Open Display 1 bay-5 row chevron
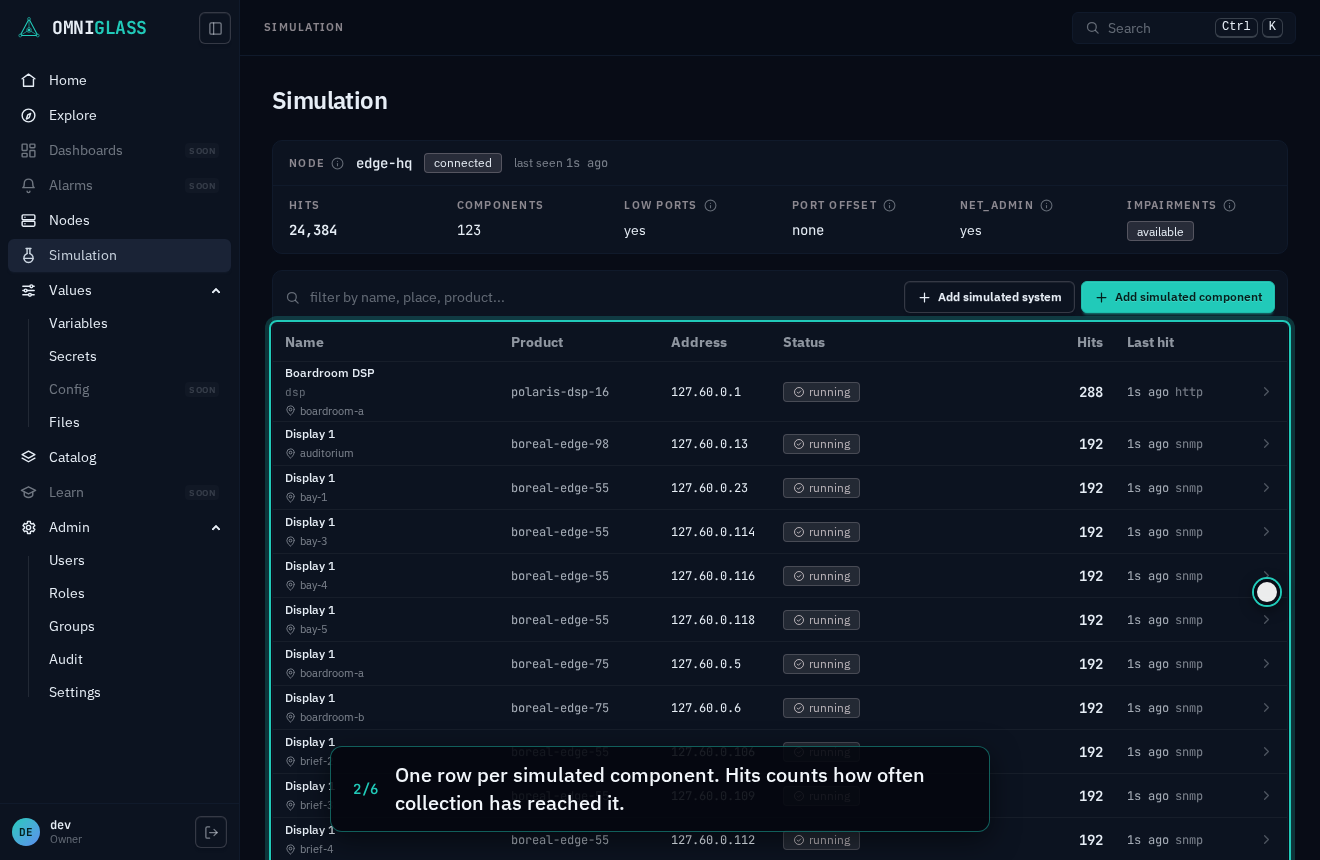 [x=1266, y=620]
